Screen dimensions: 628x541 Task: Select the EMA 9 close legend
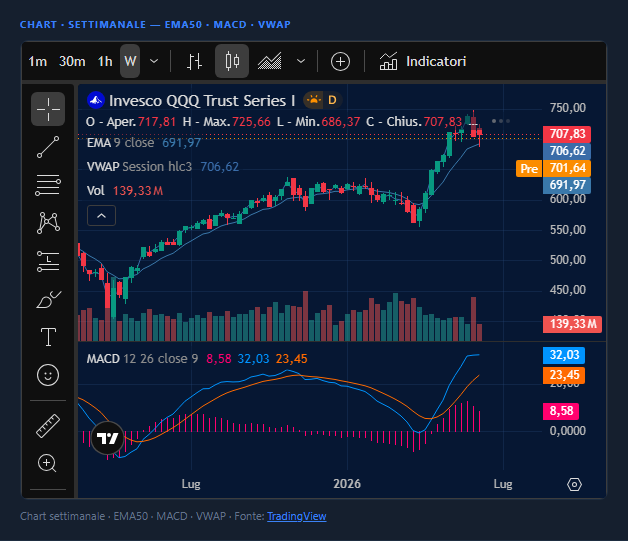[121, 143]
